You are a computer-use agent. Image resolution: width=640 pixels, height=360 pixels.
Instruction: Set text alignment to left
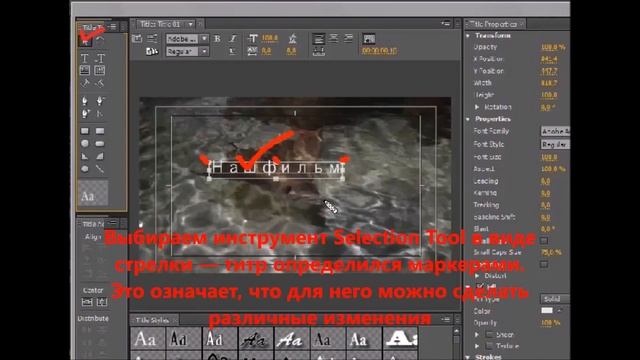(x=319, y=39)
